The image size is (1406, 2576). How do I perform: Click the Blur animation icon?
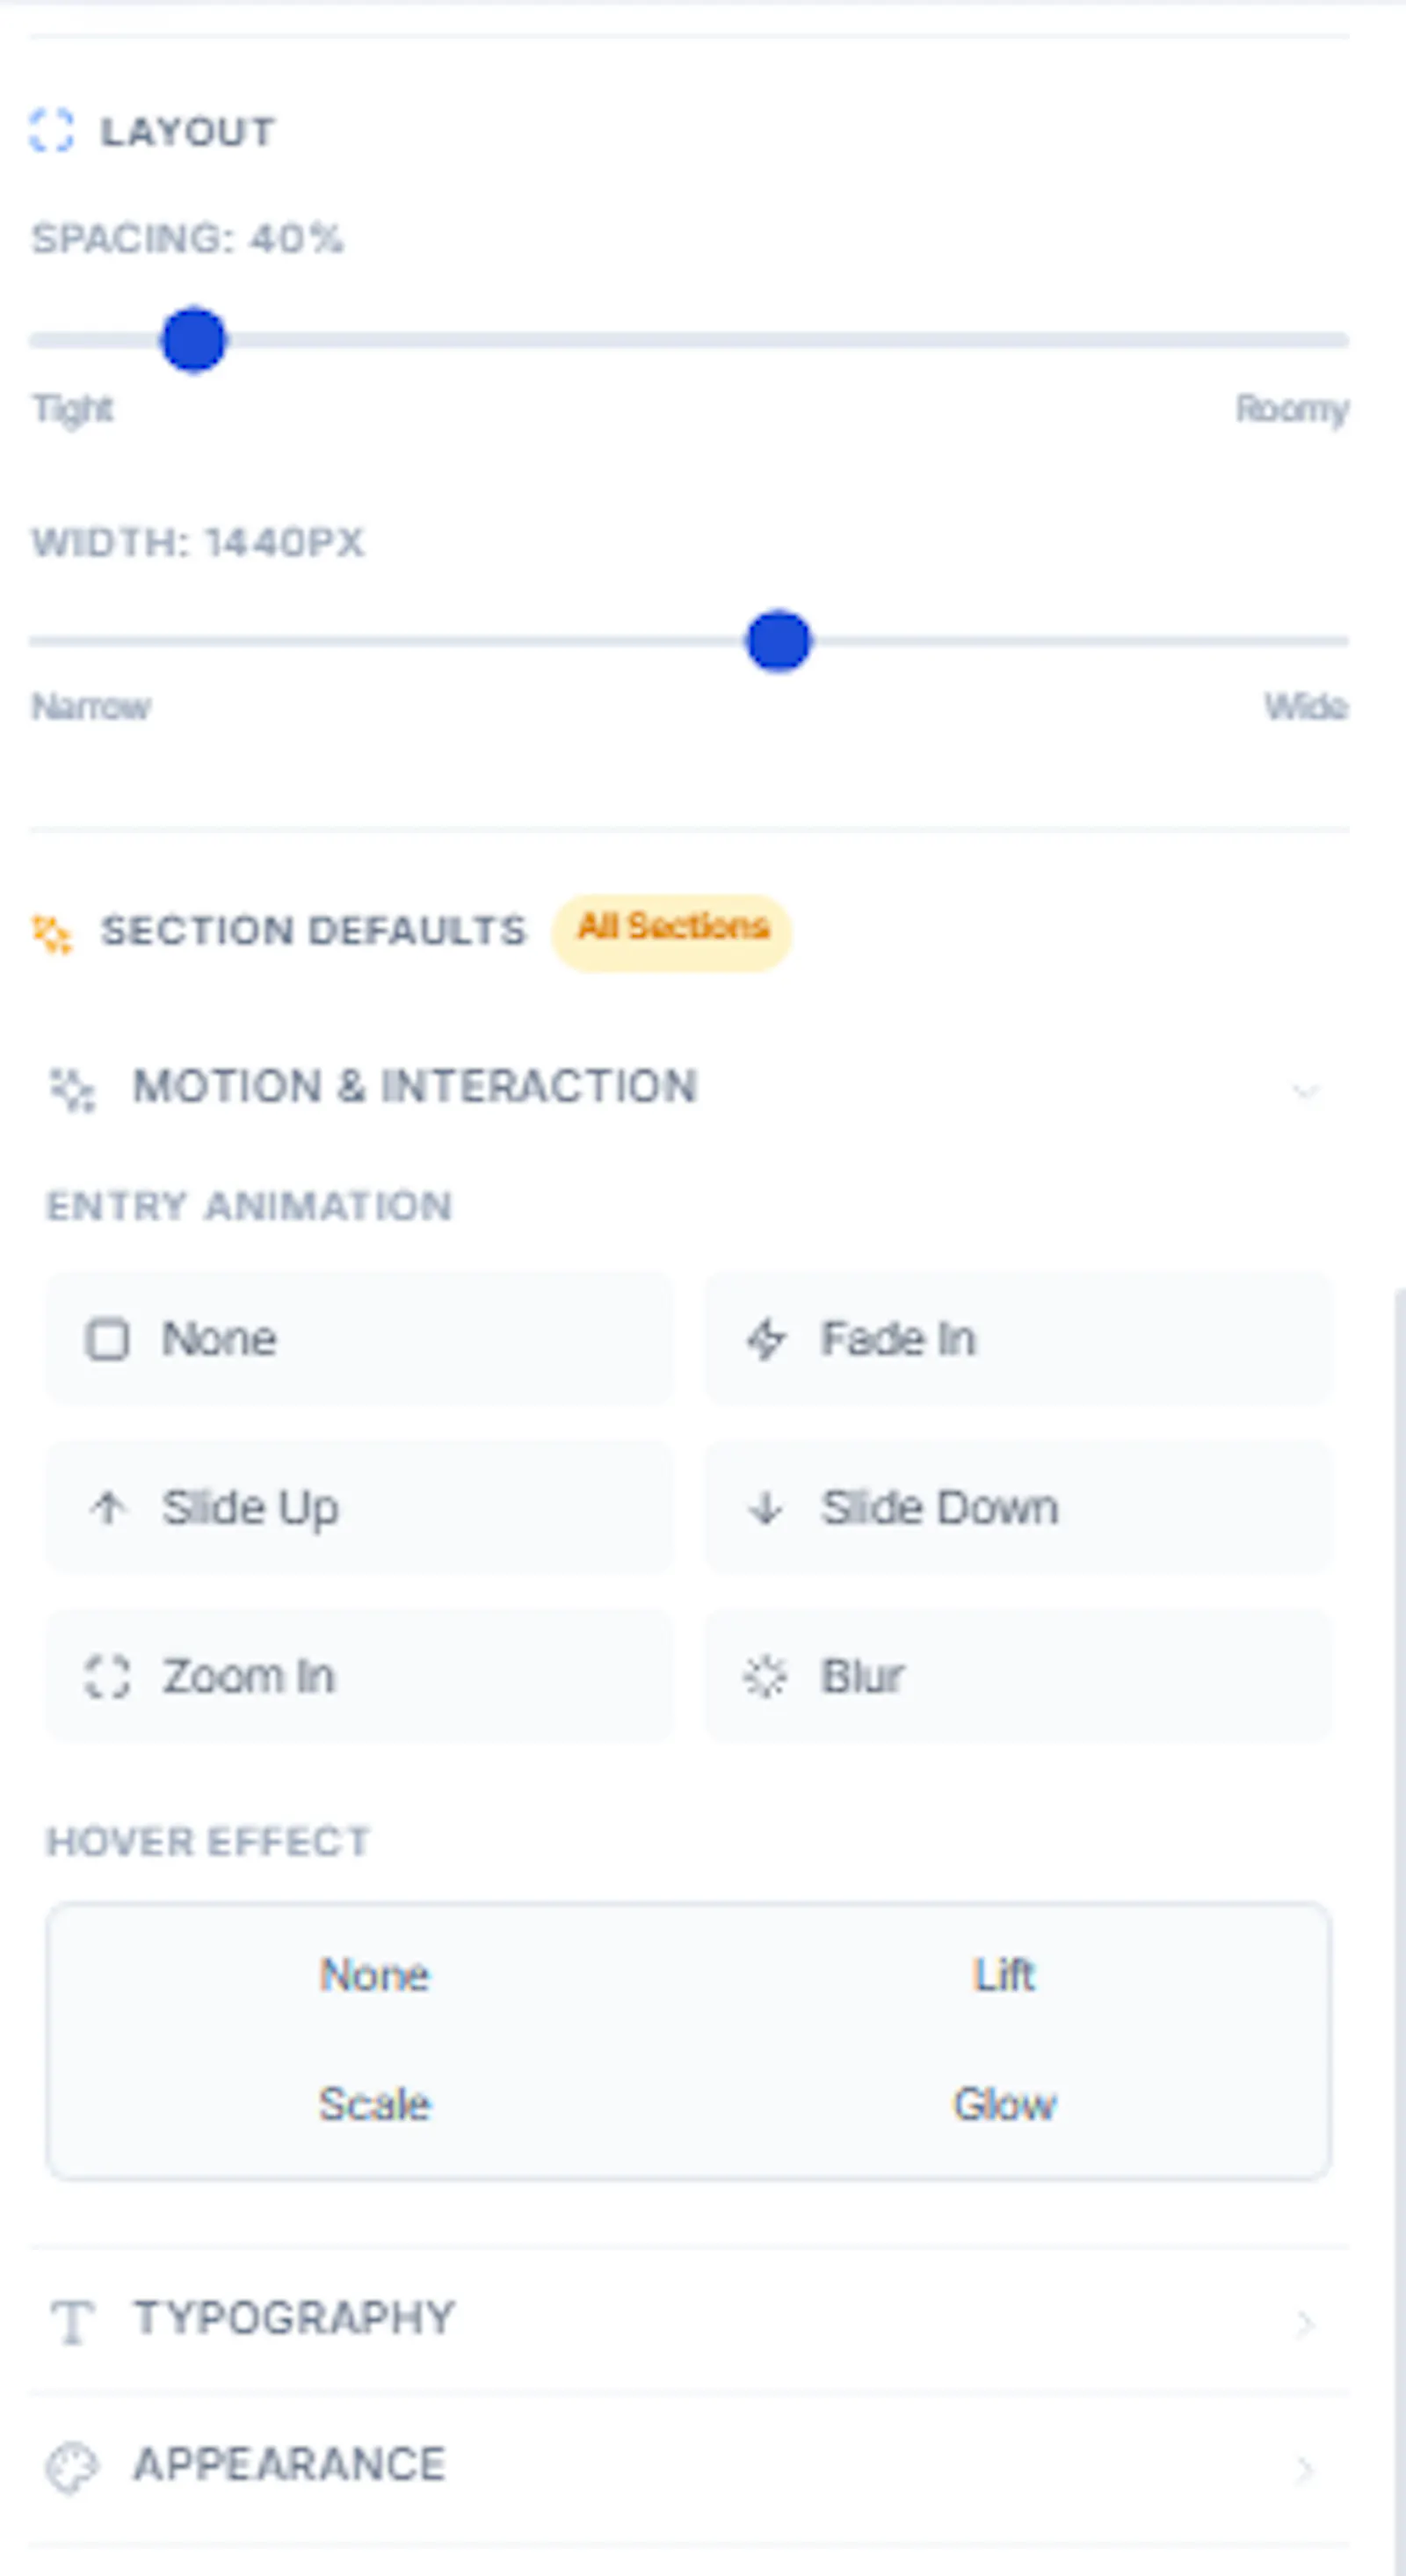click(x=766, y=1677)
